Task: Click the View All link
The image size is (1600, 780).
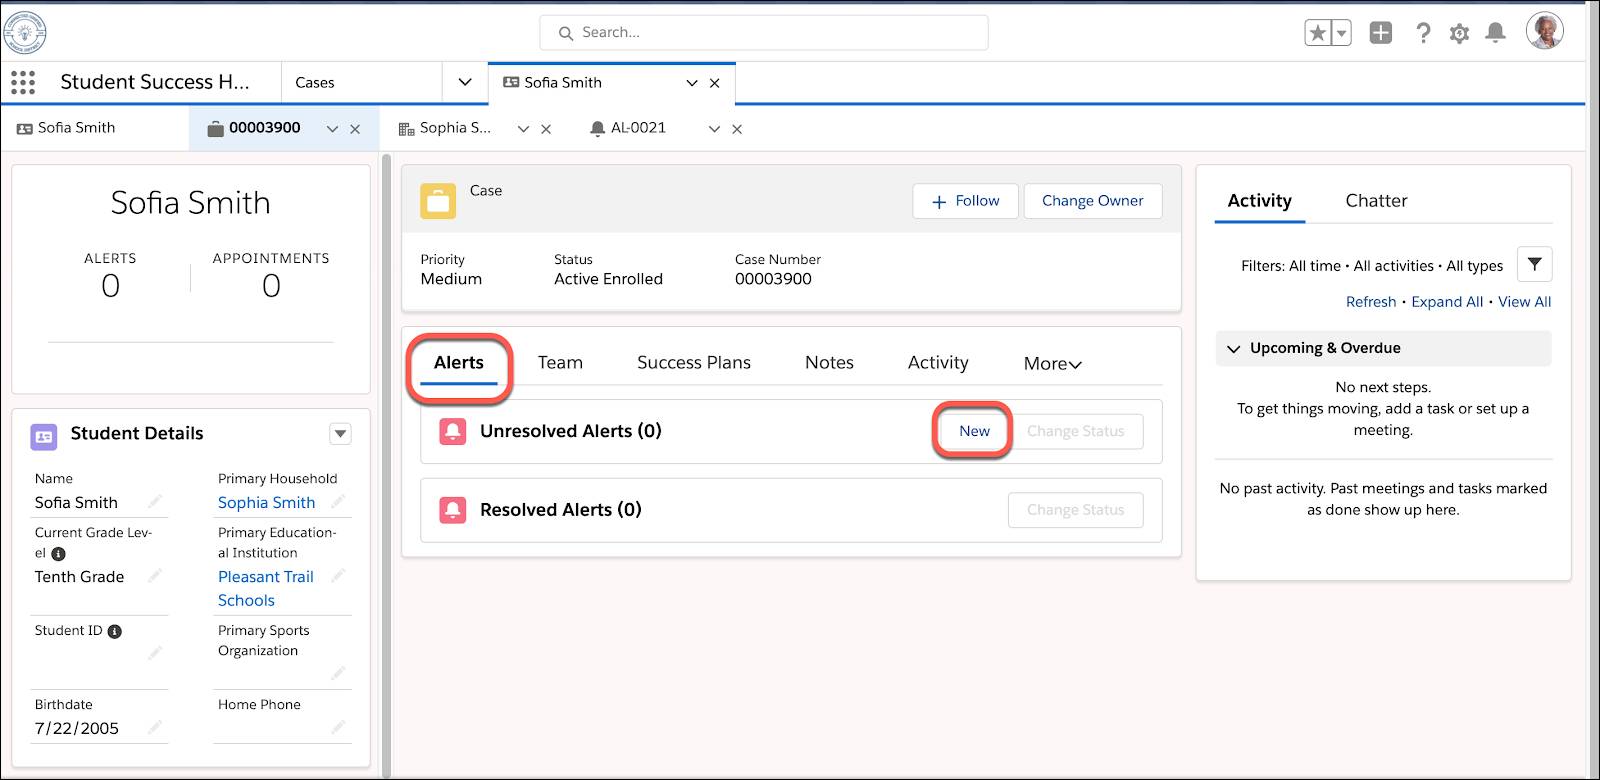Action: (x=1524, y=302)
